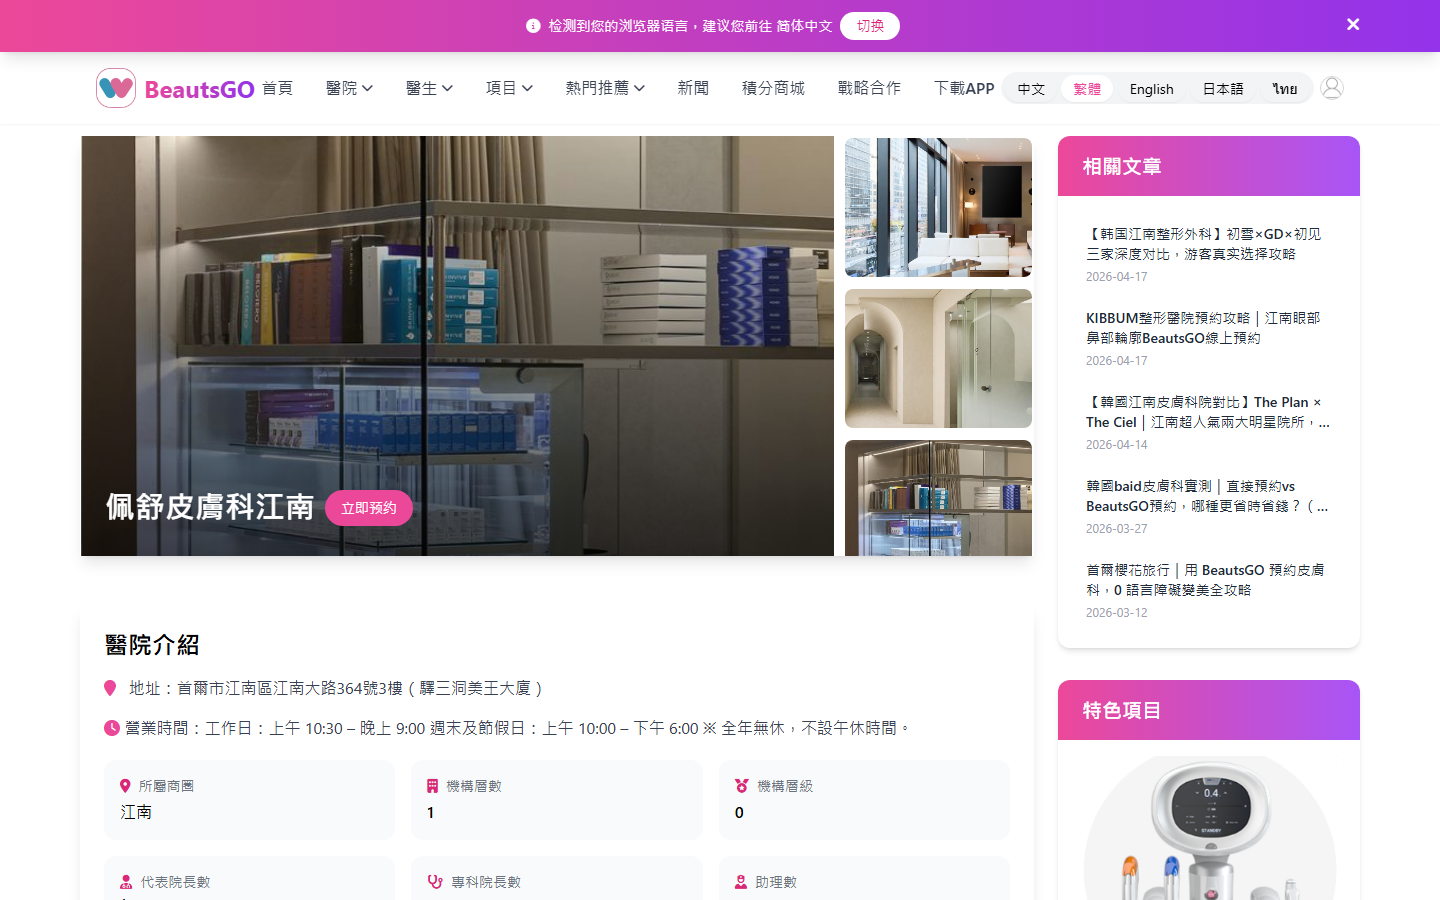This screenshot has width=1440, height=900.
Task: Go to 首頁 home page
Action: (277, 88)
